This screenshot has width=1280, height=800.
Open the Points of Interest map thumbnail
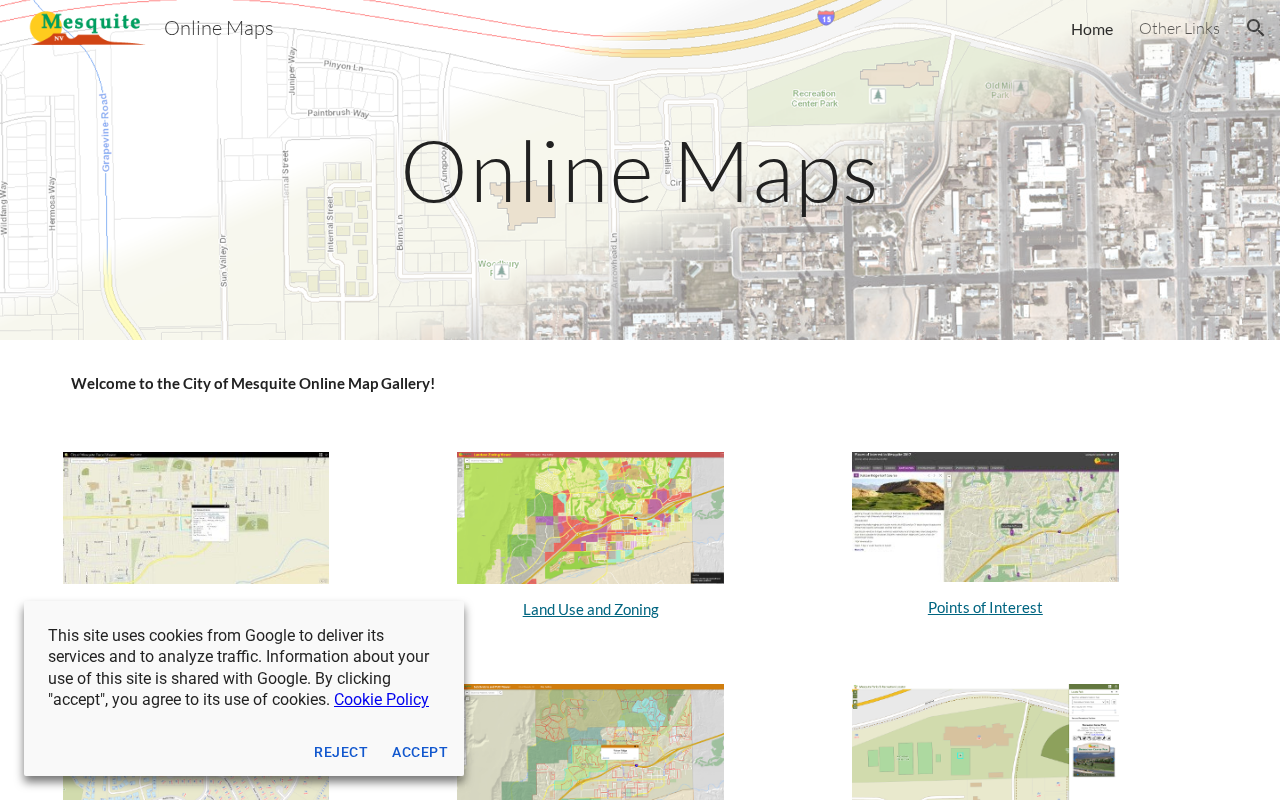coord(984,517)
